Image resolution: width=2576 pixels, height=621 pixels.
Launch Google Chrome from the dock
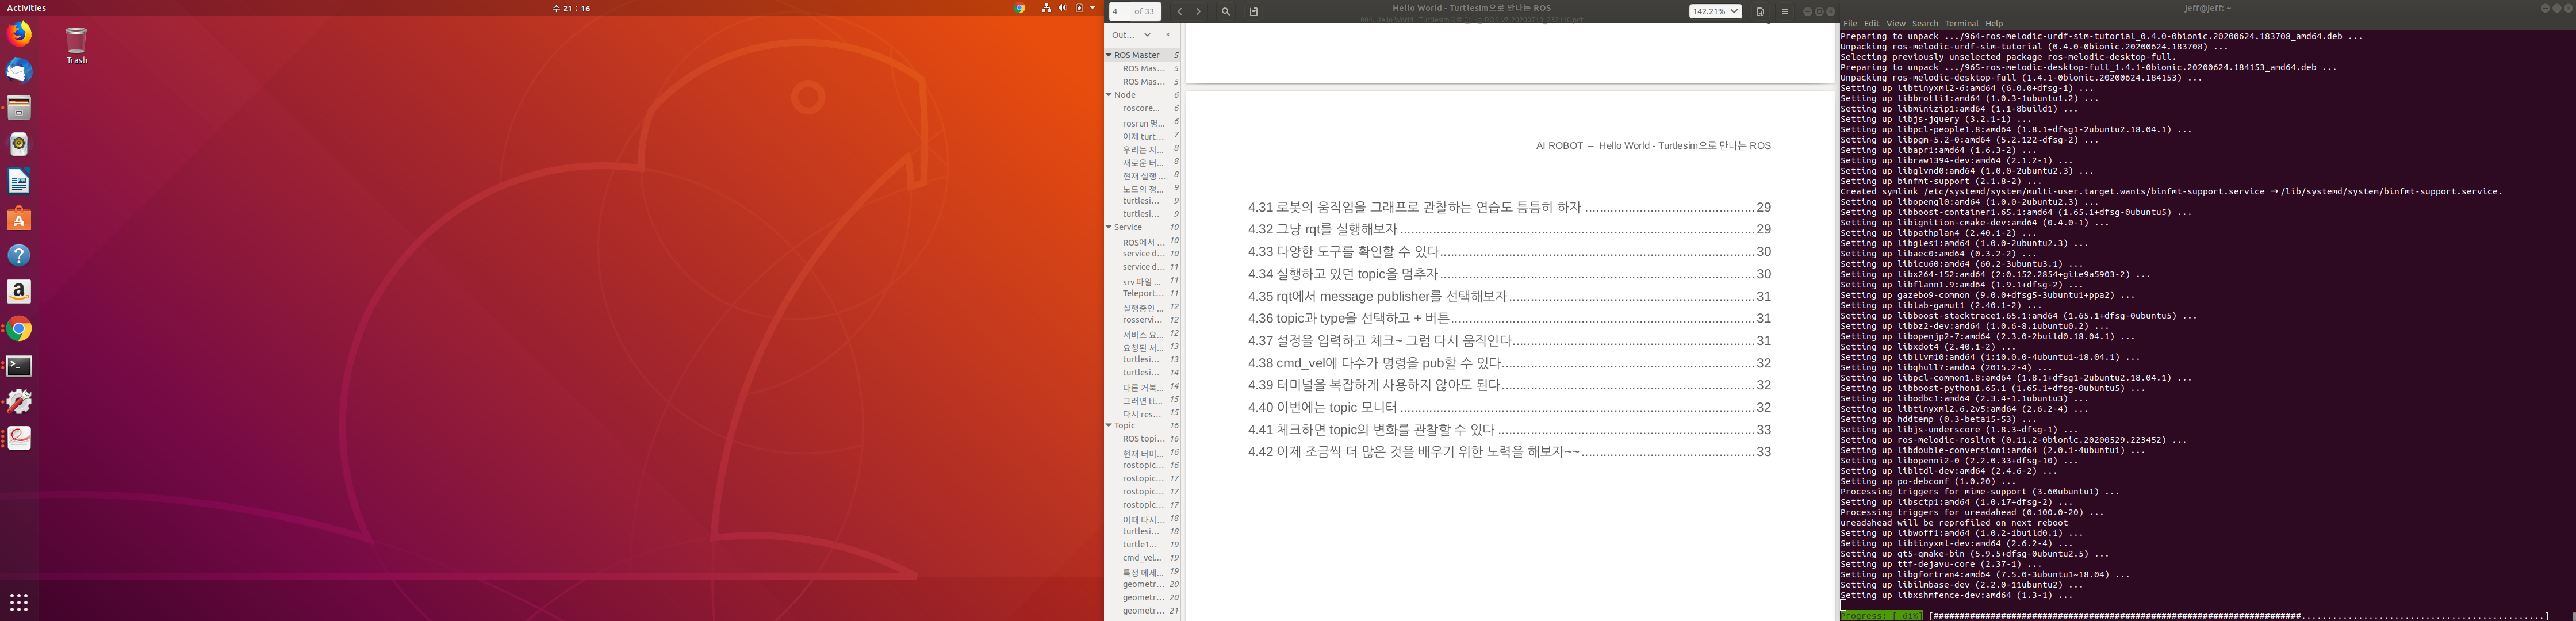click(x=19, y=328)
